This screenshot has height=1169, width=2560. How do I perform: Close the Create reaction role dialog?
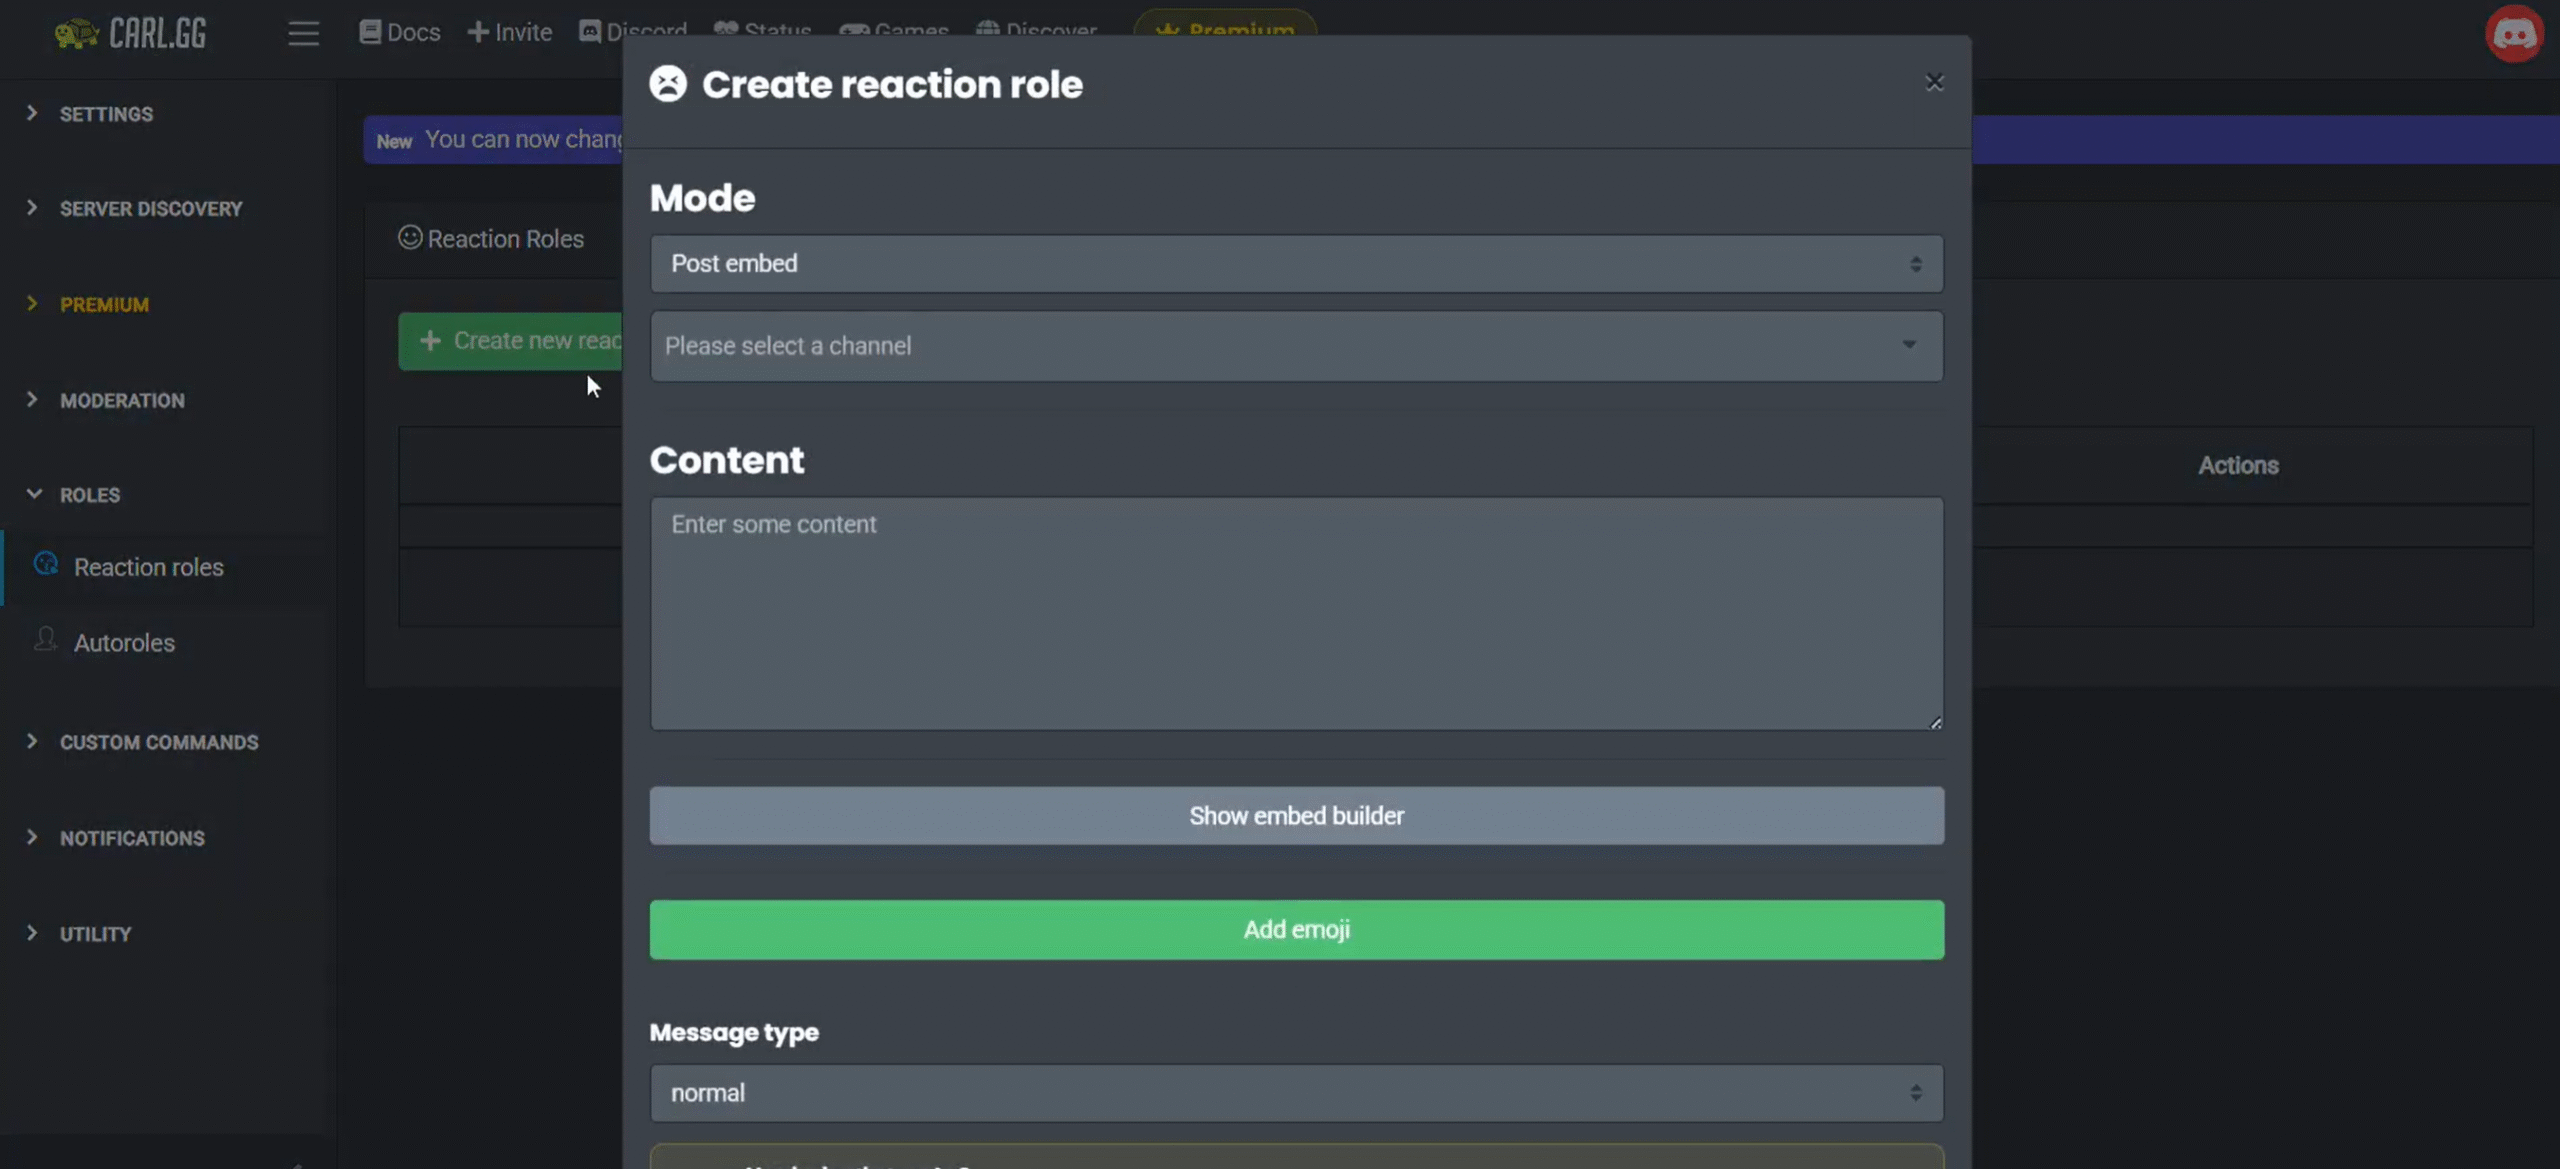click(x=1934, y=82)
